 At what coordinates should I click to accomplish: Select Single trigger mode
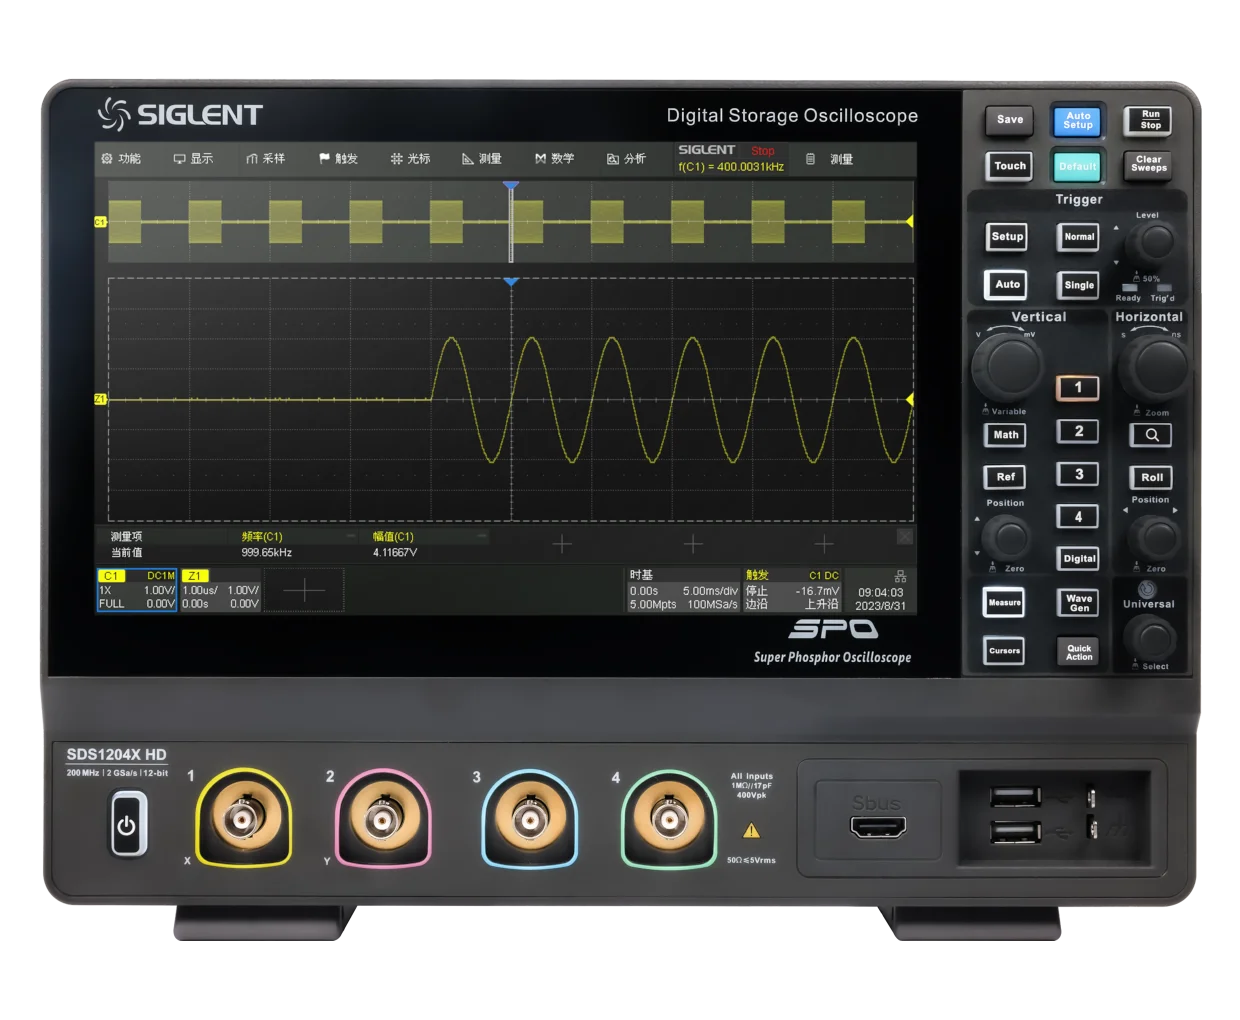[x=1079, y=285]
